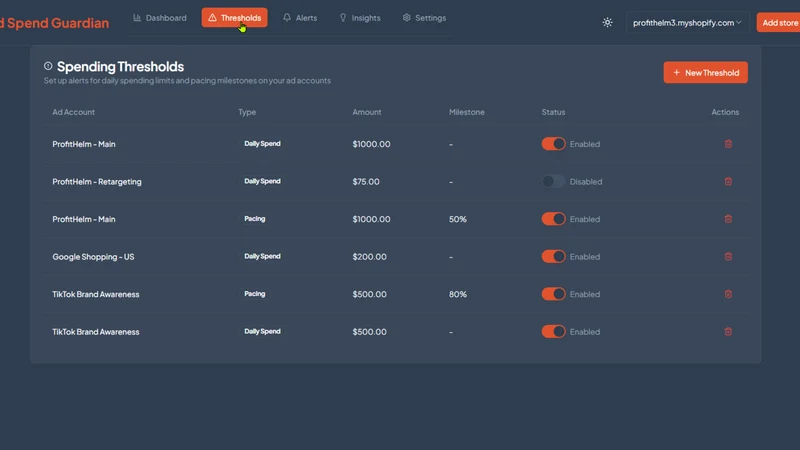Delete the TikTok Brand Awareness Pacing threshold
Viewport: 800px width, 450px height.
728,294
